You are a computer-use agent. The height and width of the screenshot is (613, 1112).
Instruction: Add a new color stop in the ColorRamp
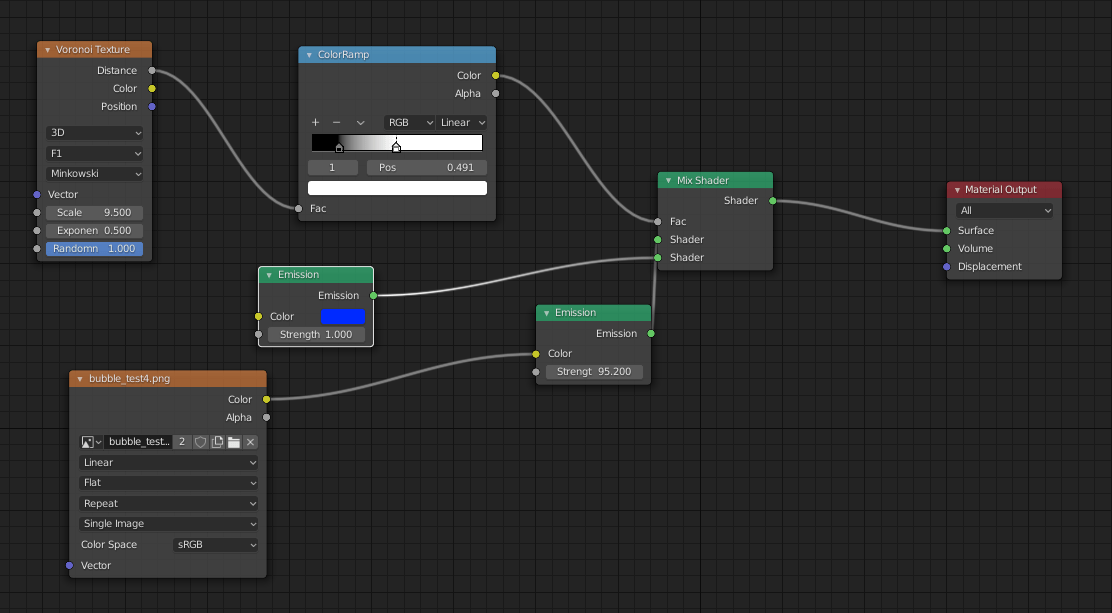click(315, 122)
